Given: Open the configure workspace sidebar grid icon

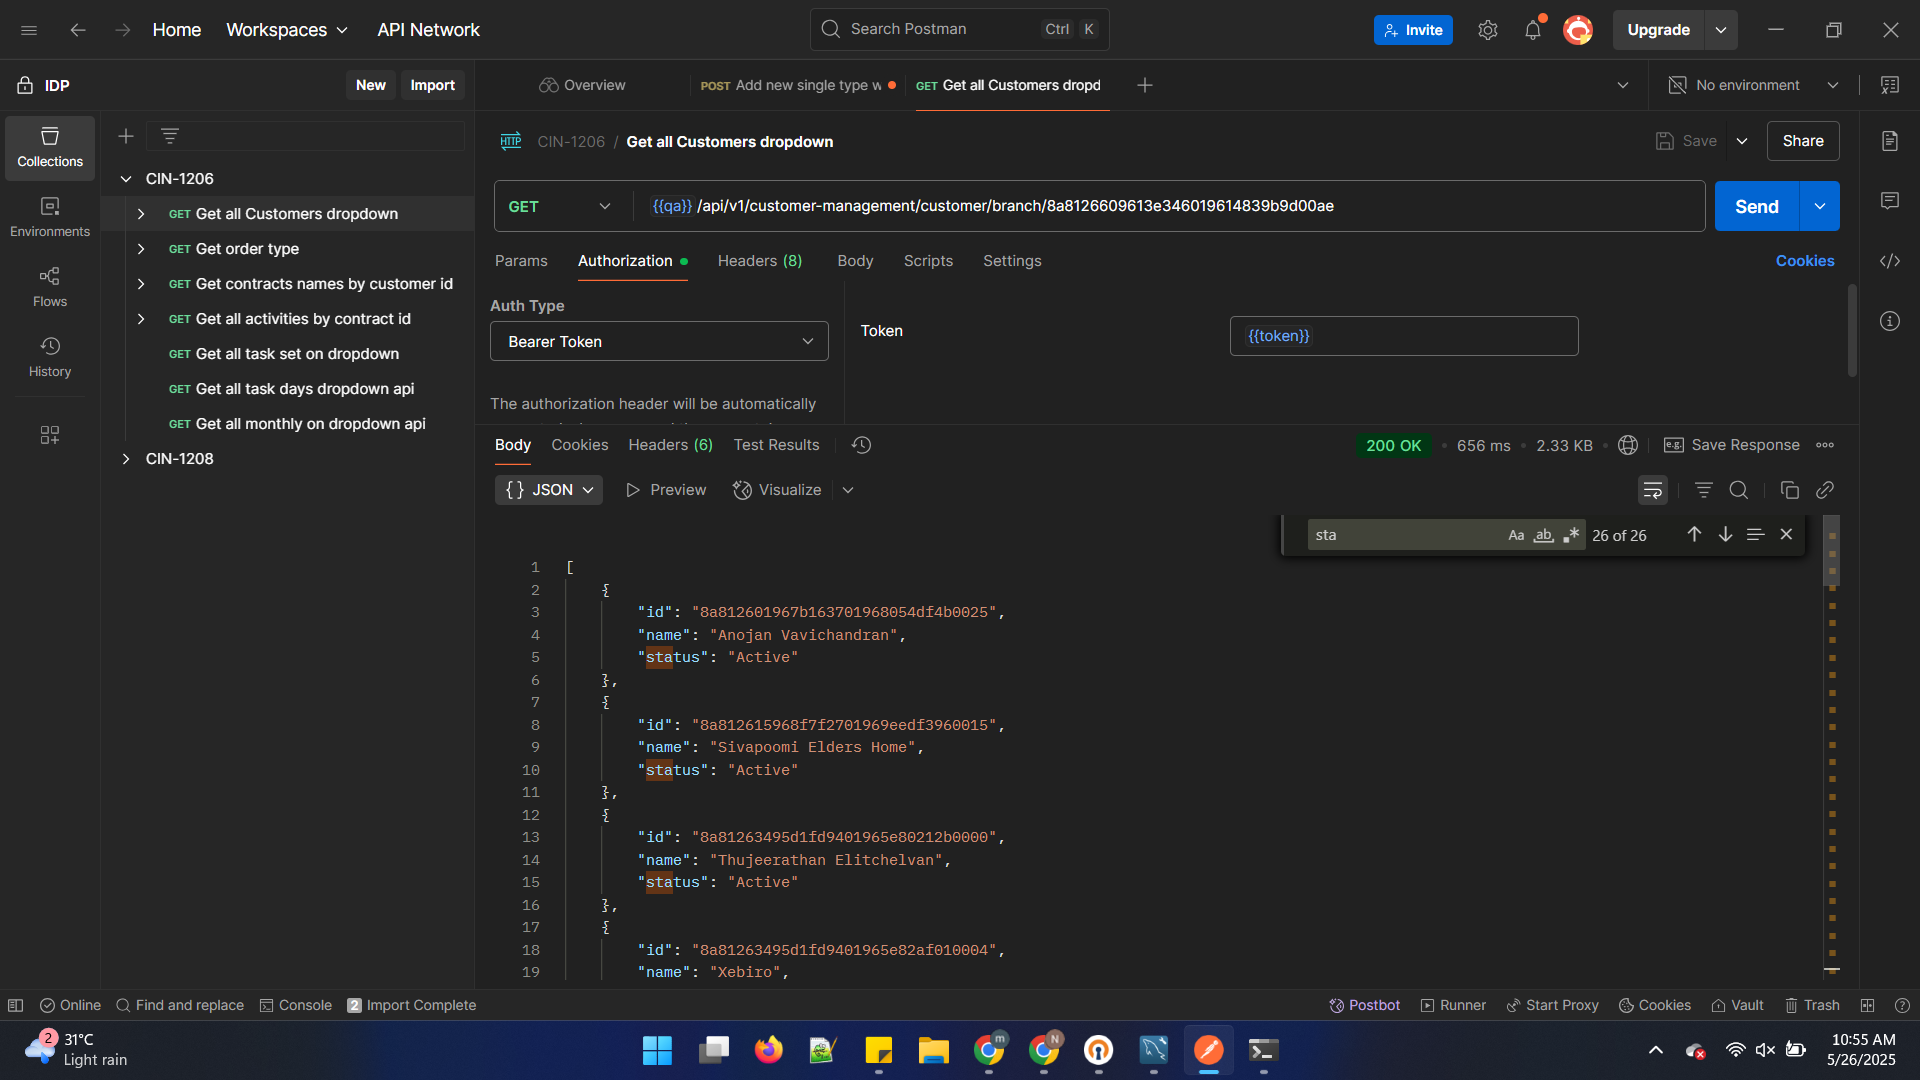Looking at the screenshot, I should pos(50,435).
